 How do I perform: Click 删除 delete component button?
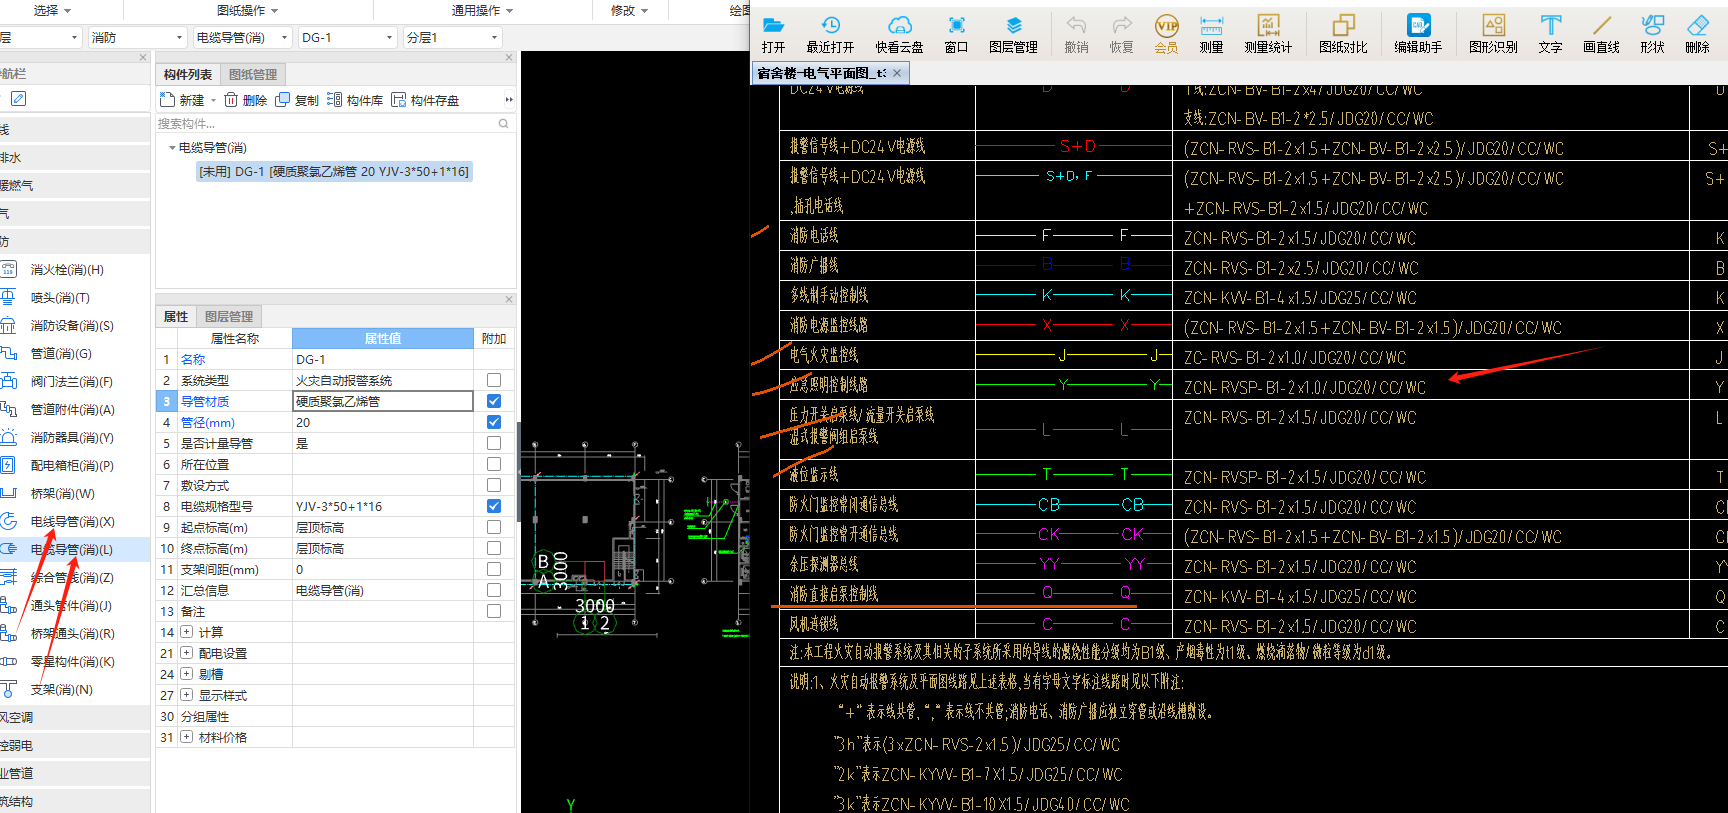click(246, 100)
